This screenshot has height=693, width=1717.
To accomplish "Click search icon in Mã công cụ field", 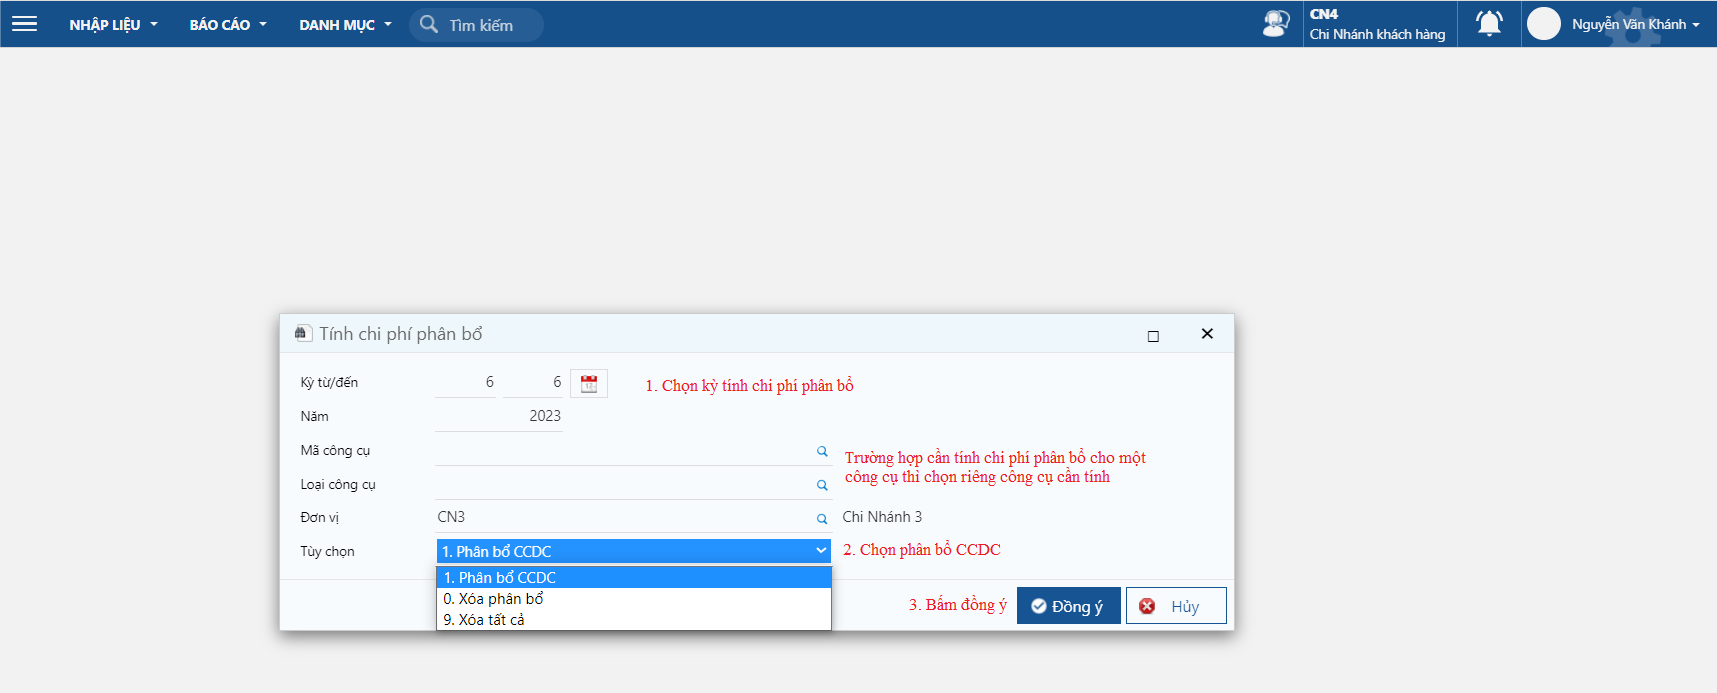I will (822, 451).
